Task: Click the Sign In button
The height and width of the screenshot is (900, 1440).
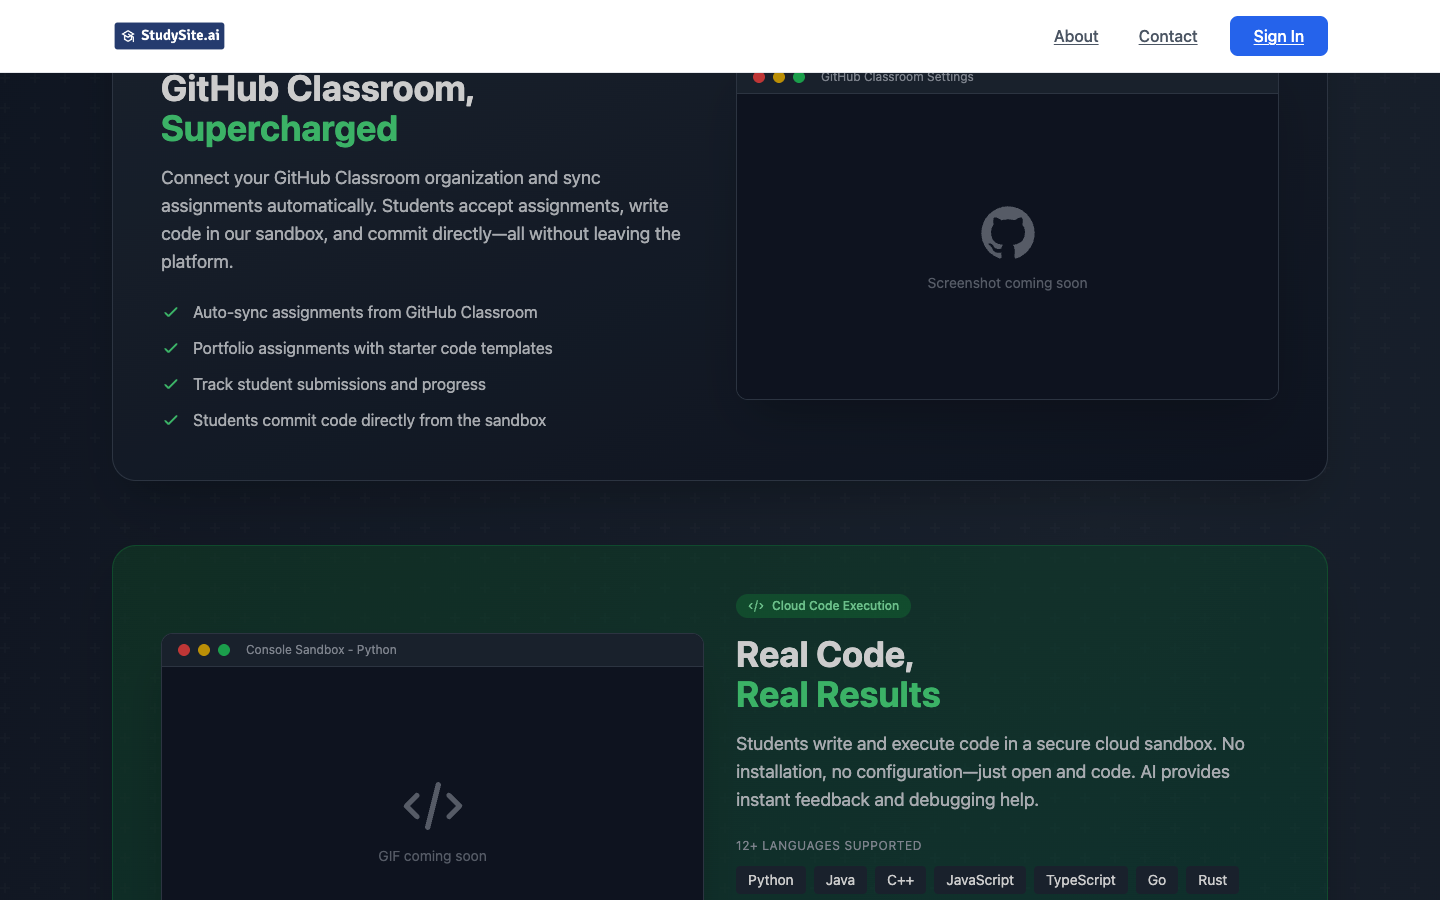Action: [x=1278, y=36]
